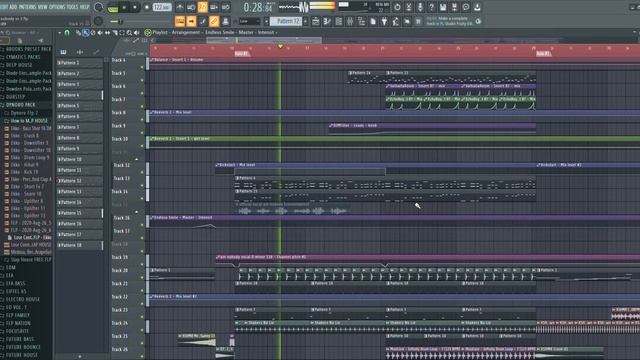Viewport: 640px width, 360px height.
Task: Open the HELP menu
Action: 84,7
